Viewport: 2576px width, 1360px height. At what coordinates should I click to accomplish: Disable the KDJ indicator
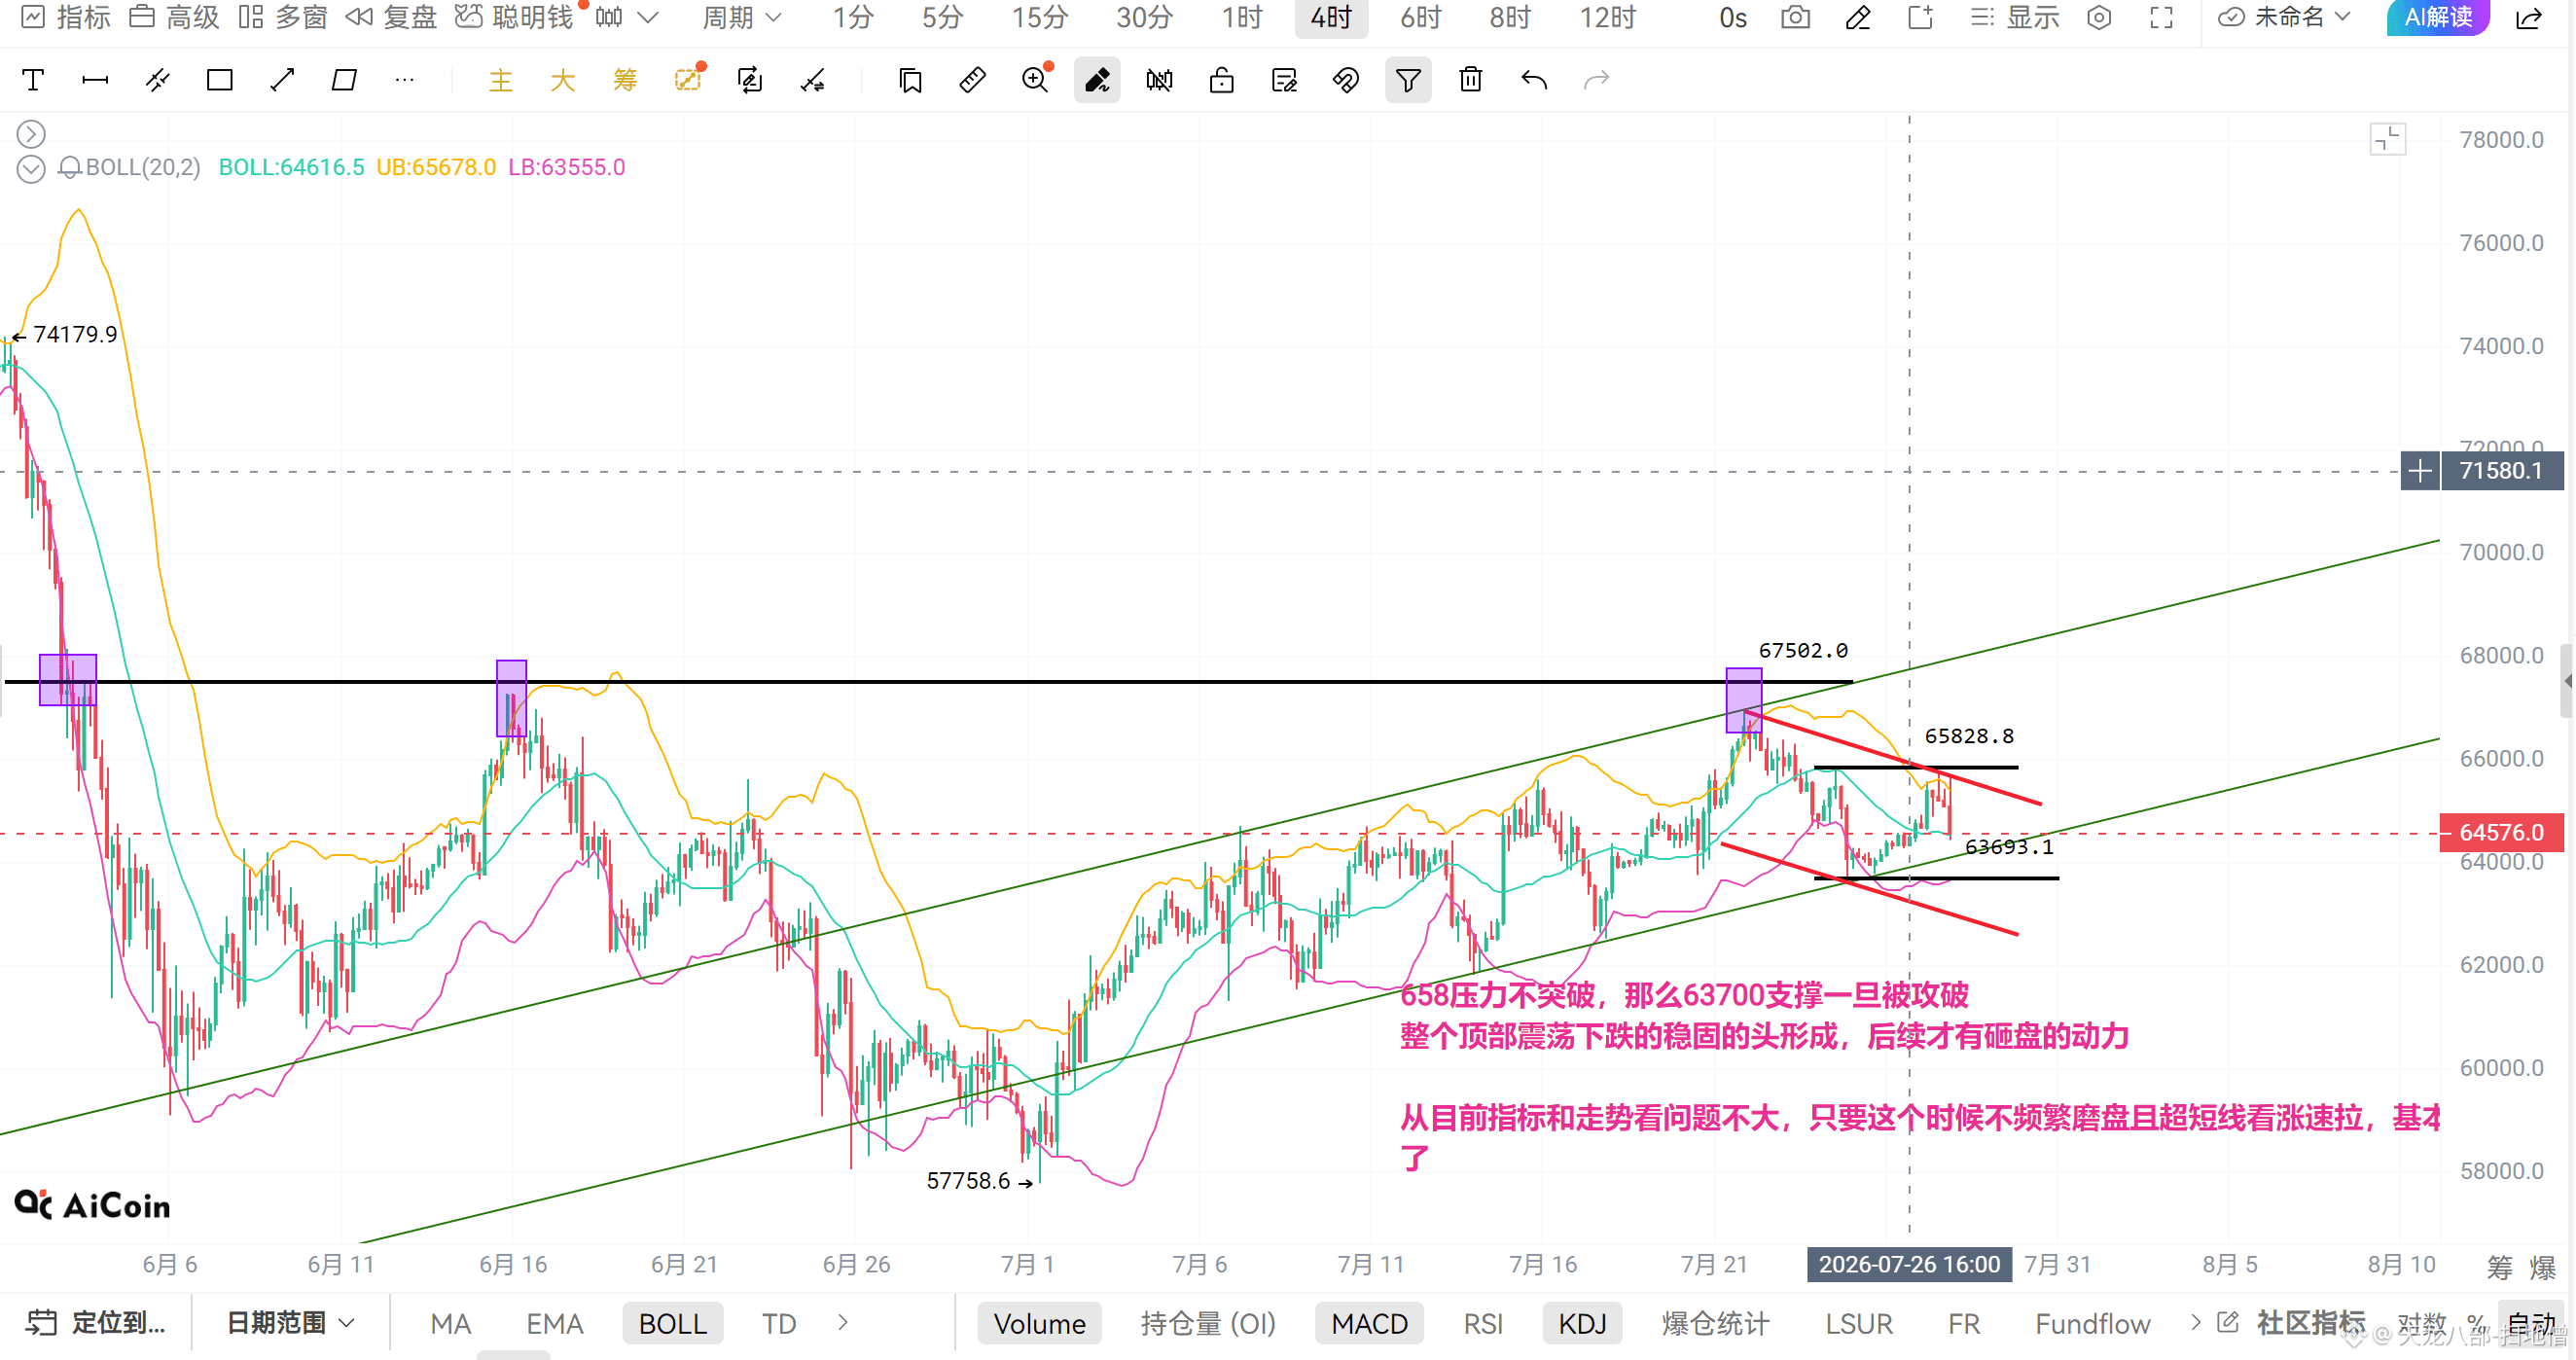pos(1582,1323)
